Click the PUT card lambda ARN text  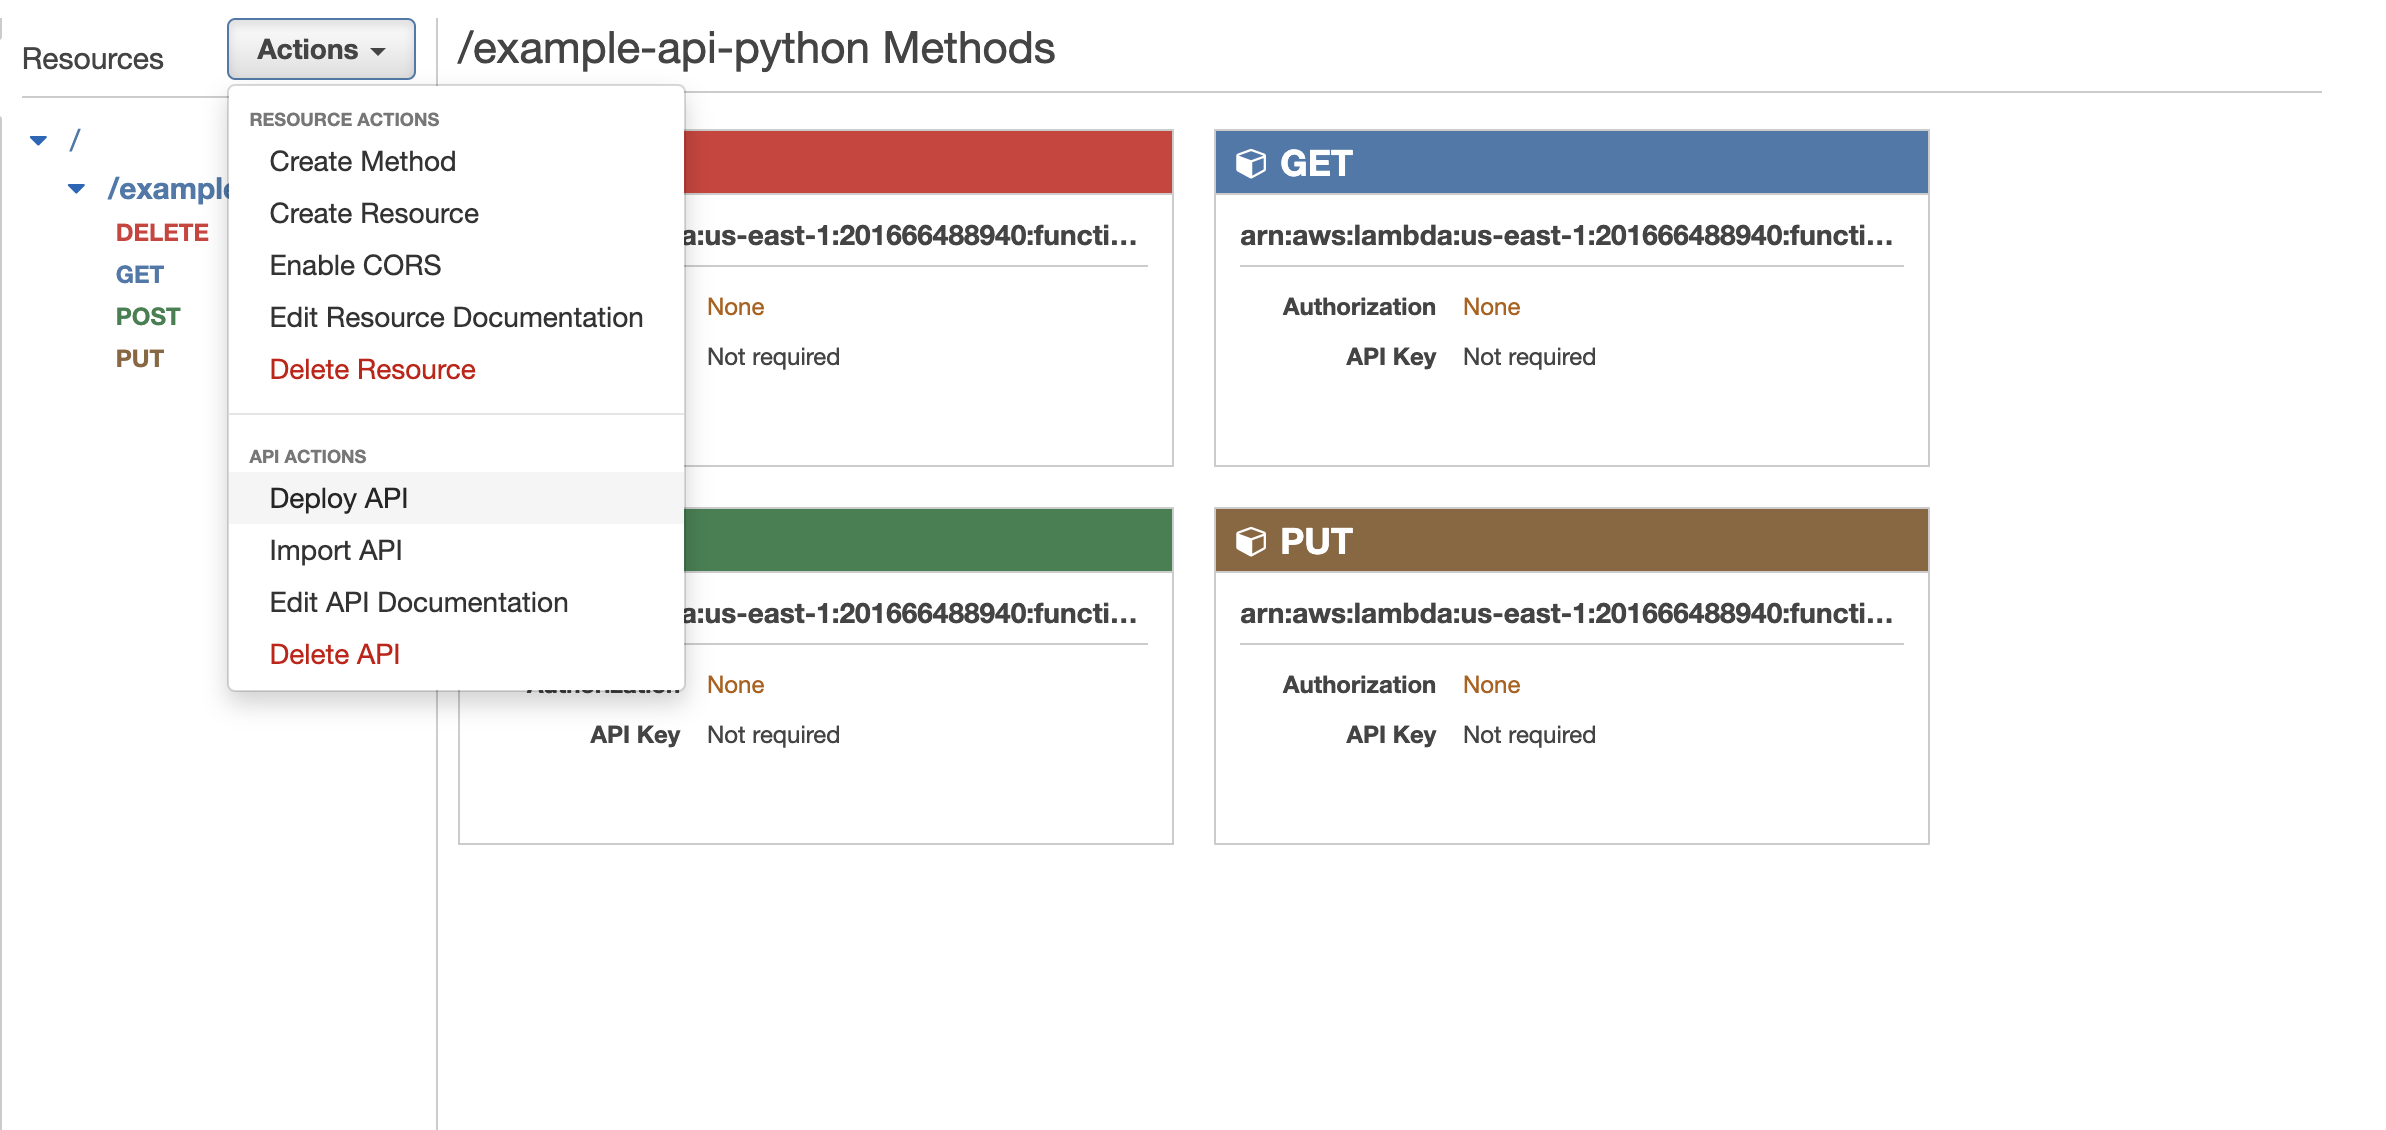1566,613
